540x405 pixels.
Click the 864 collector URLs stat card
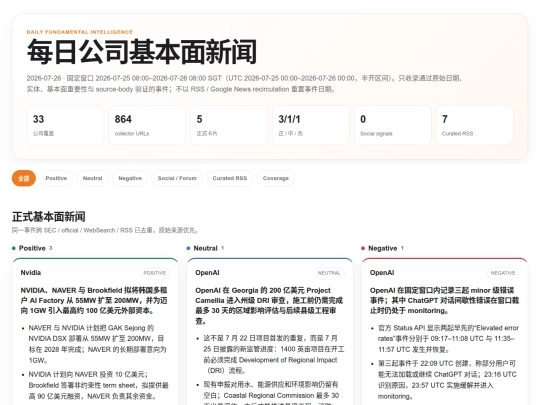click(147, 125)
